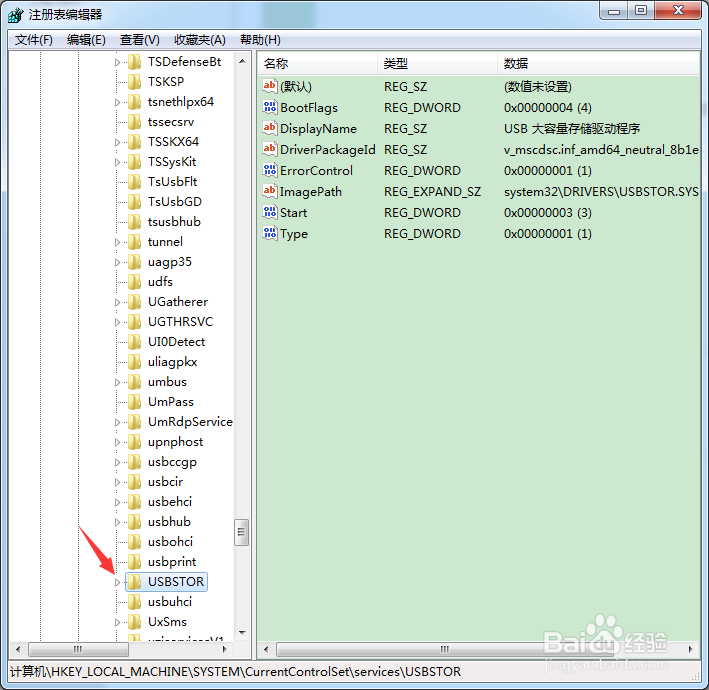Select the usbehci tree key
709x690 pixels.
click(x=170, y=502)
